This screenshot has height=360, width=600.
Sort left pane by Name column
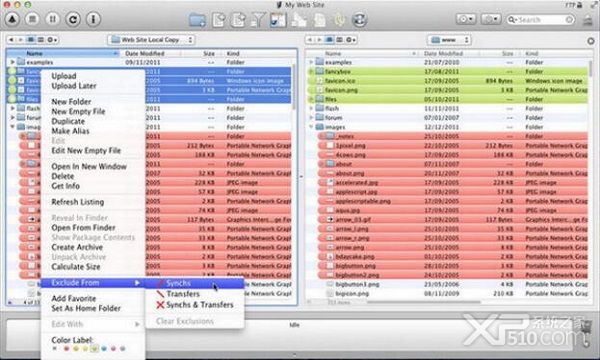(63, 53)
